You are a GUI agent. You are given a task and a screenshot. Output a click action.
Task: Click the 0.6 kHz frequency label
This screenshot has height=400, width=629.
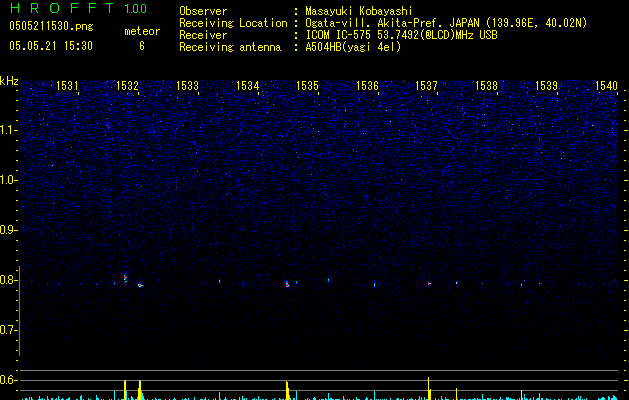[x=8, y=380]
